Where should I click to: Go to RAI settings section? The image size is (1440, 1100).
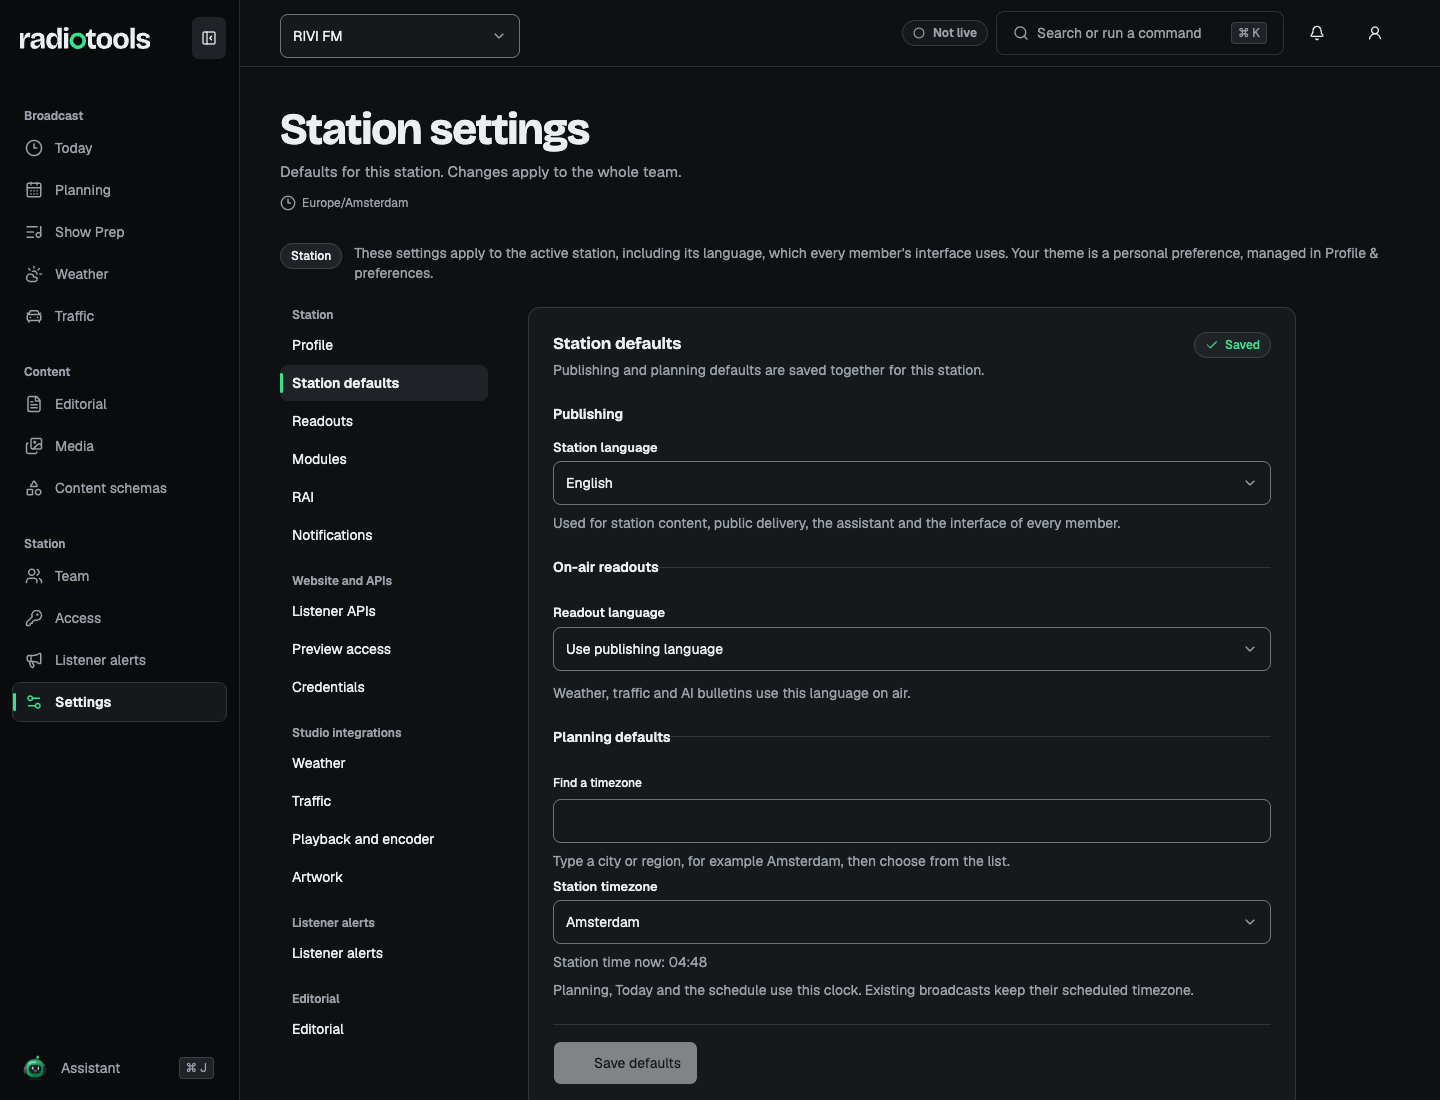pos(384,497)
